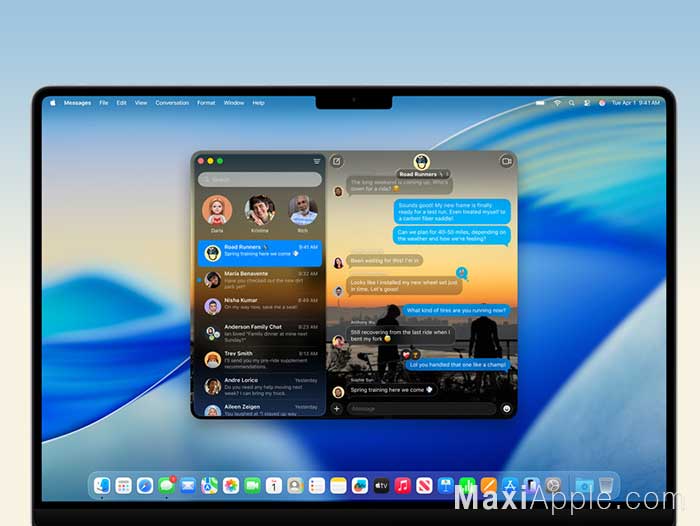
Task: Open the Conversation menu
Action: pos(172,103)
